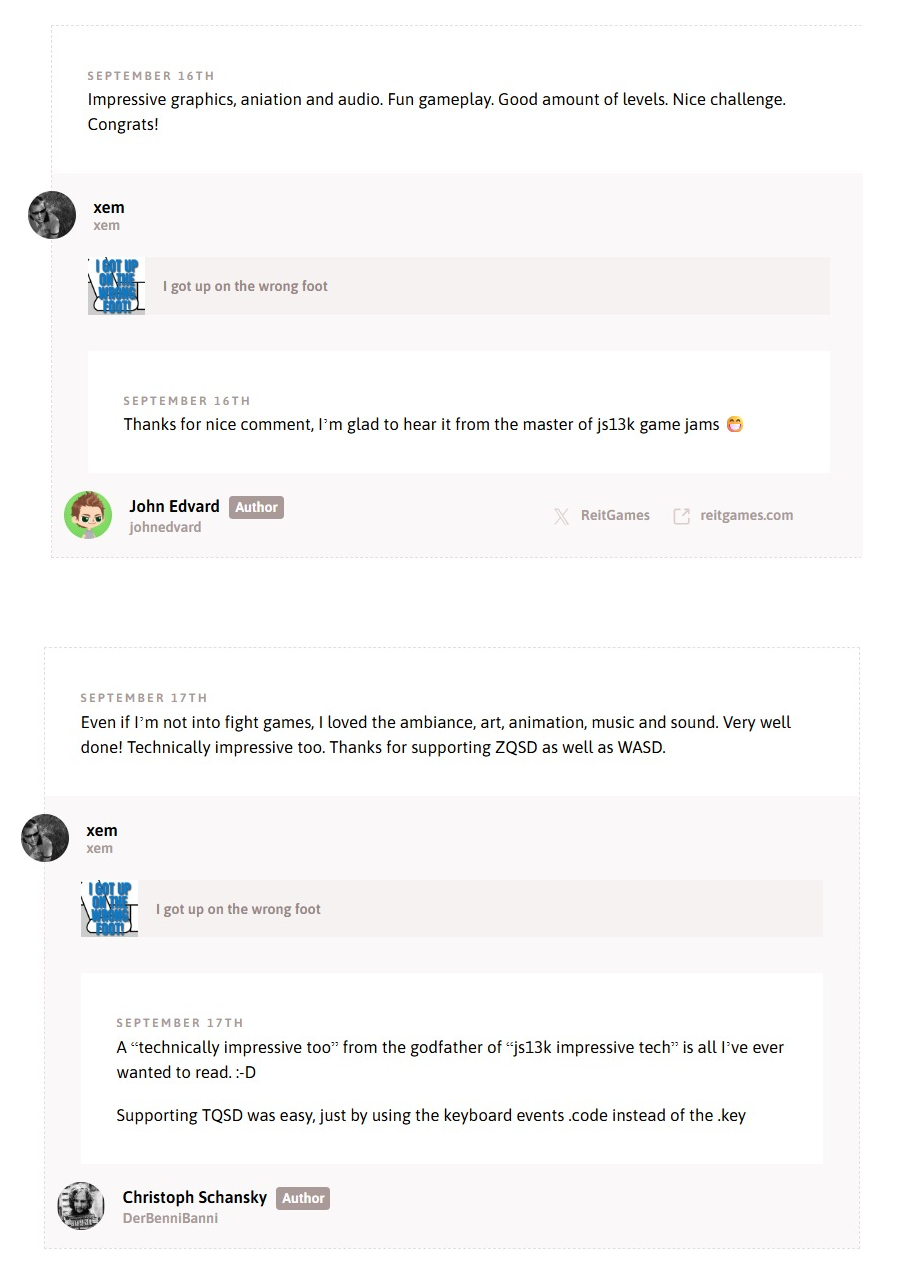Open game title link below the second xem comment

tap(238, 910)
